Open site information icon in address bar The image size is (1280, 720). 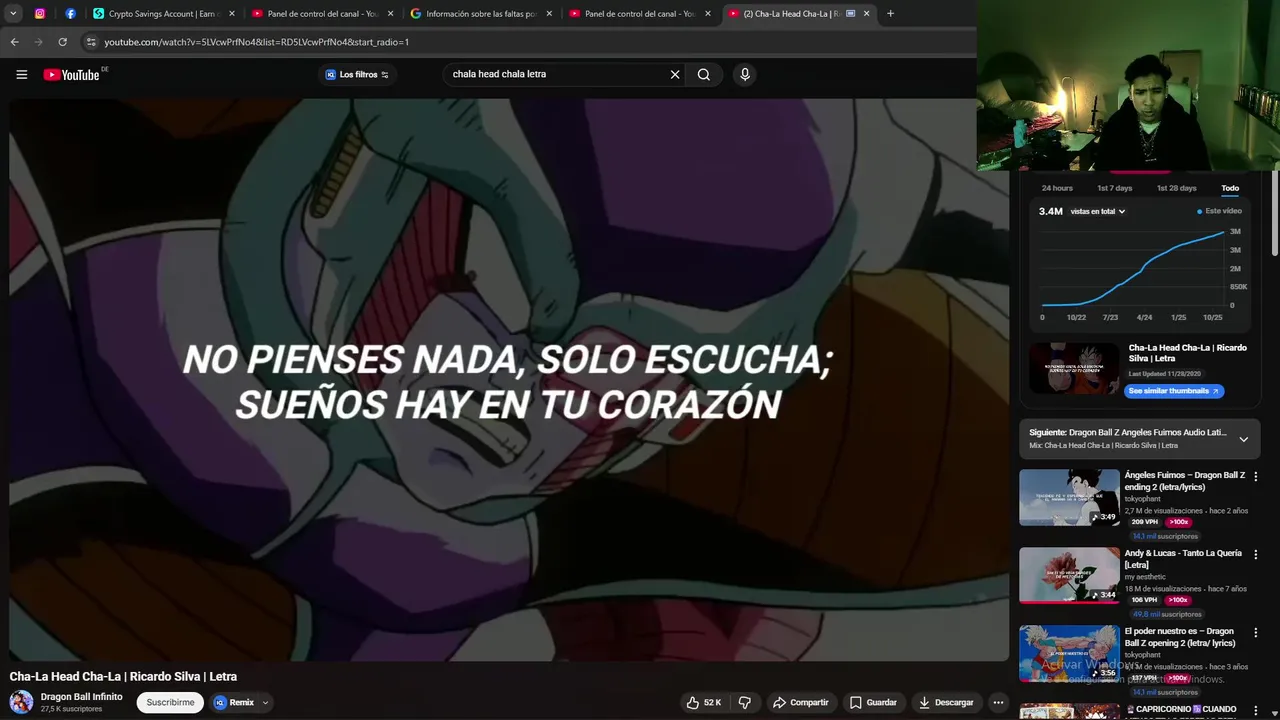point(91,42)
